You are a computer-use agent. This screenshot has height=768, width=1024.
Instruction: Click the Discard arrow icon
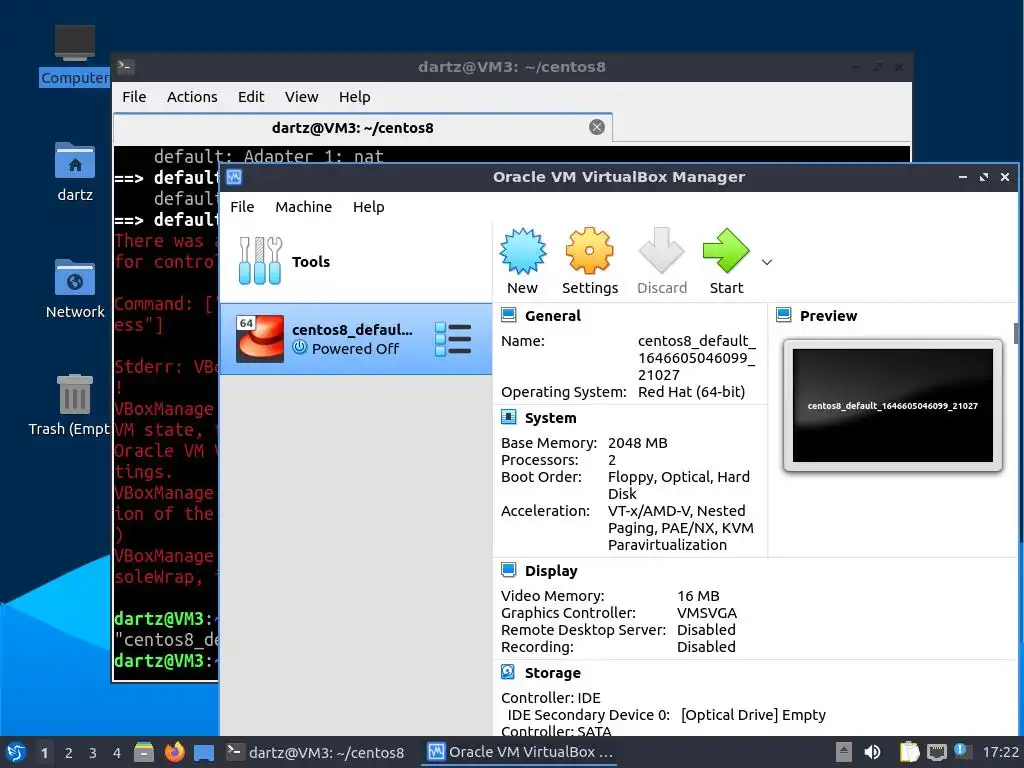point(661,251)
